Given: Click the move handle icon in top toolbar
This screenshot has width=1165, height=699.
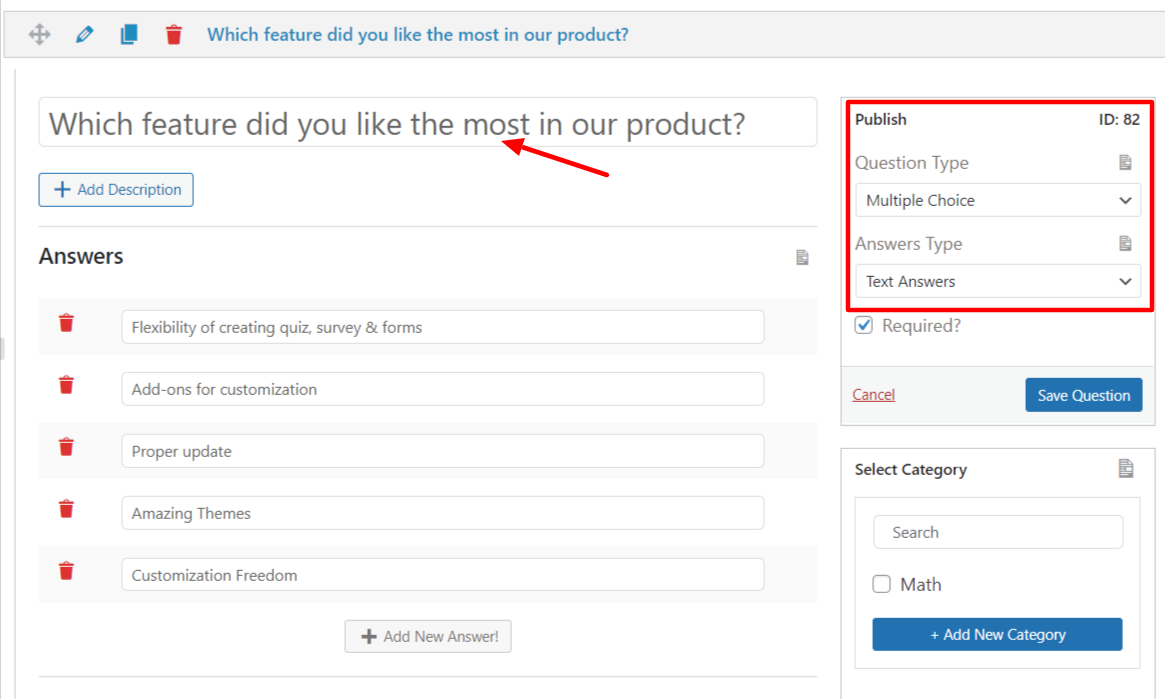Looking at the screenshot, I should click(x=40, y=34).
